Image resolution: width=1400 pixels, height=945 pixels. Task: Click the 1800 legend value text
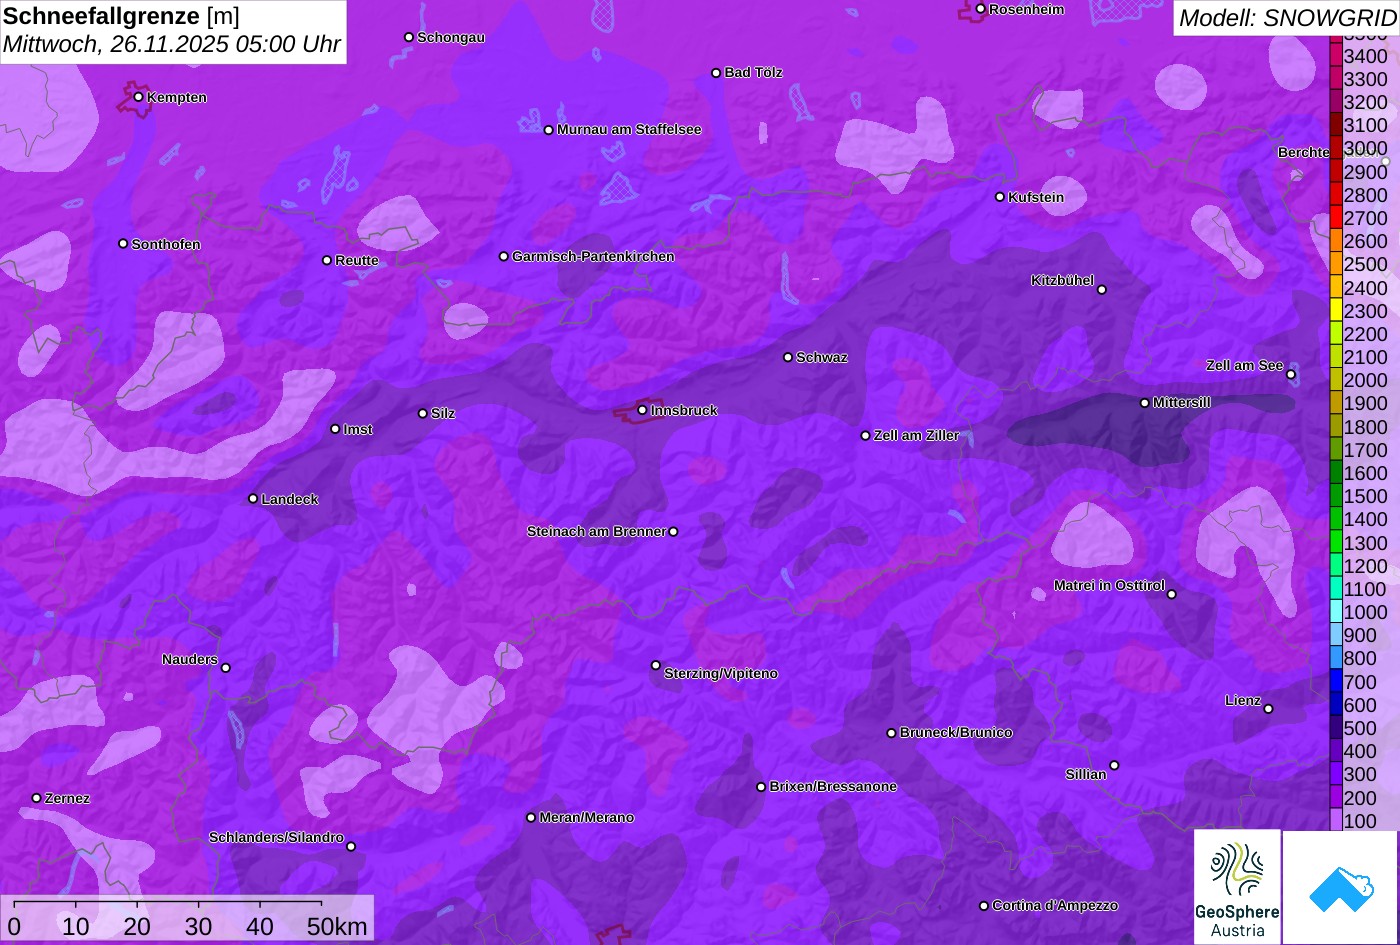pyautogui.click(x=1366, y=427)
